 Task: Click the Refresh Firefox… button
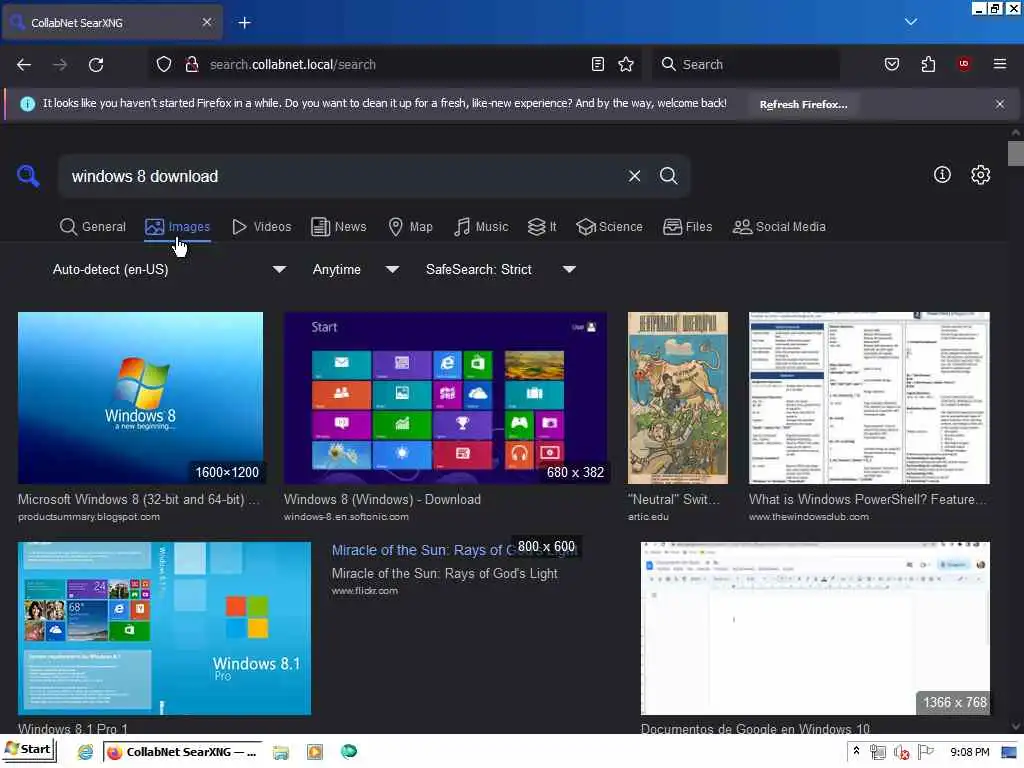coord(803,104)
